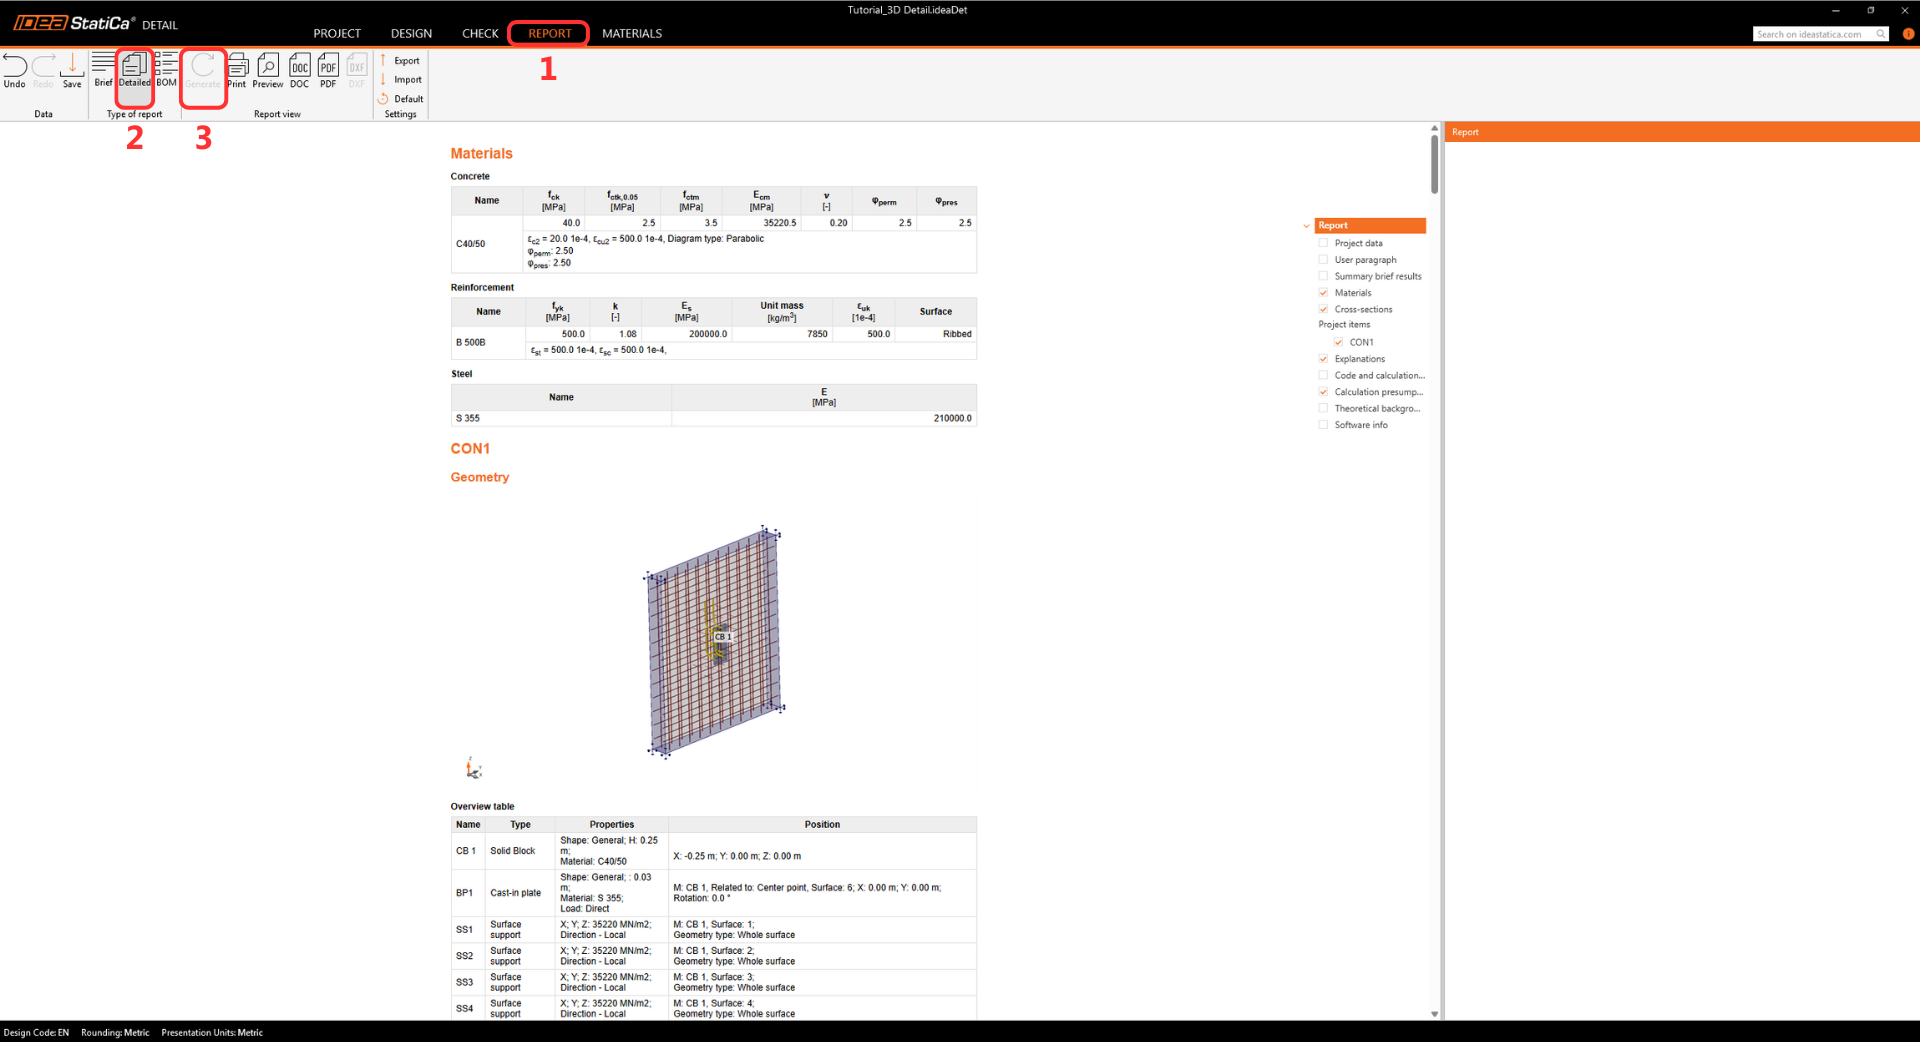Open the DESIGN tab
Viewport: 1920px width, 1042px height.
[x=411, y=34]
